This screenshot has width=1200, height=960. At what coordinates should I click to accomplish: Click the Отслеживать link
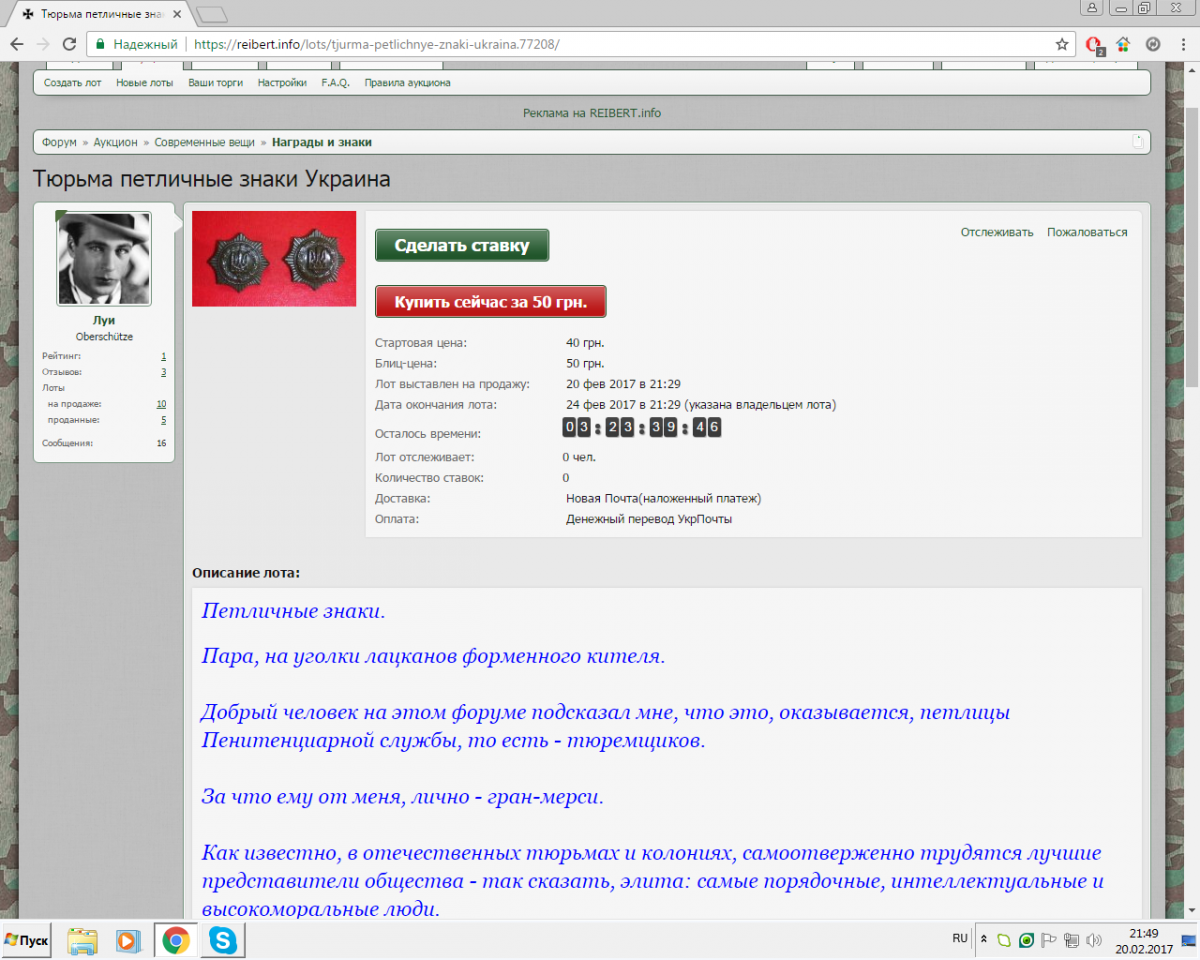[996, 232]
